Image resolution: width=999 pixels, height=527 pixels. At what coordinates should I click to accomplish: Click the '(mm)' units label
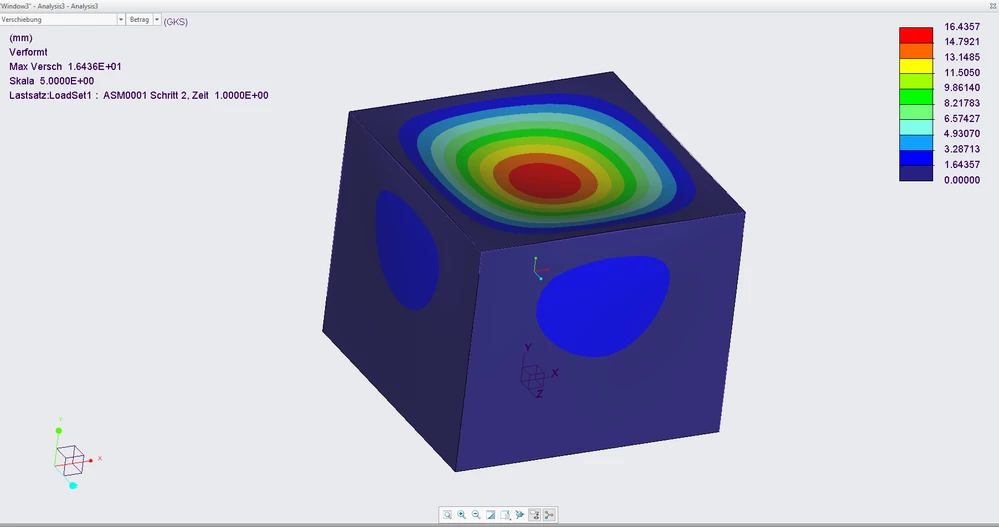pyautogui.click(x=21, y=38)
